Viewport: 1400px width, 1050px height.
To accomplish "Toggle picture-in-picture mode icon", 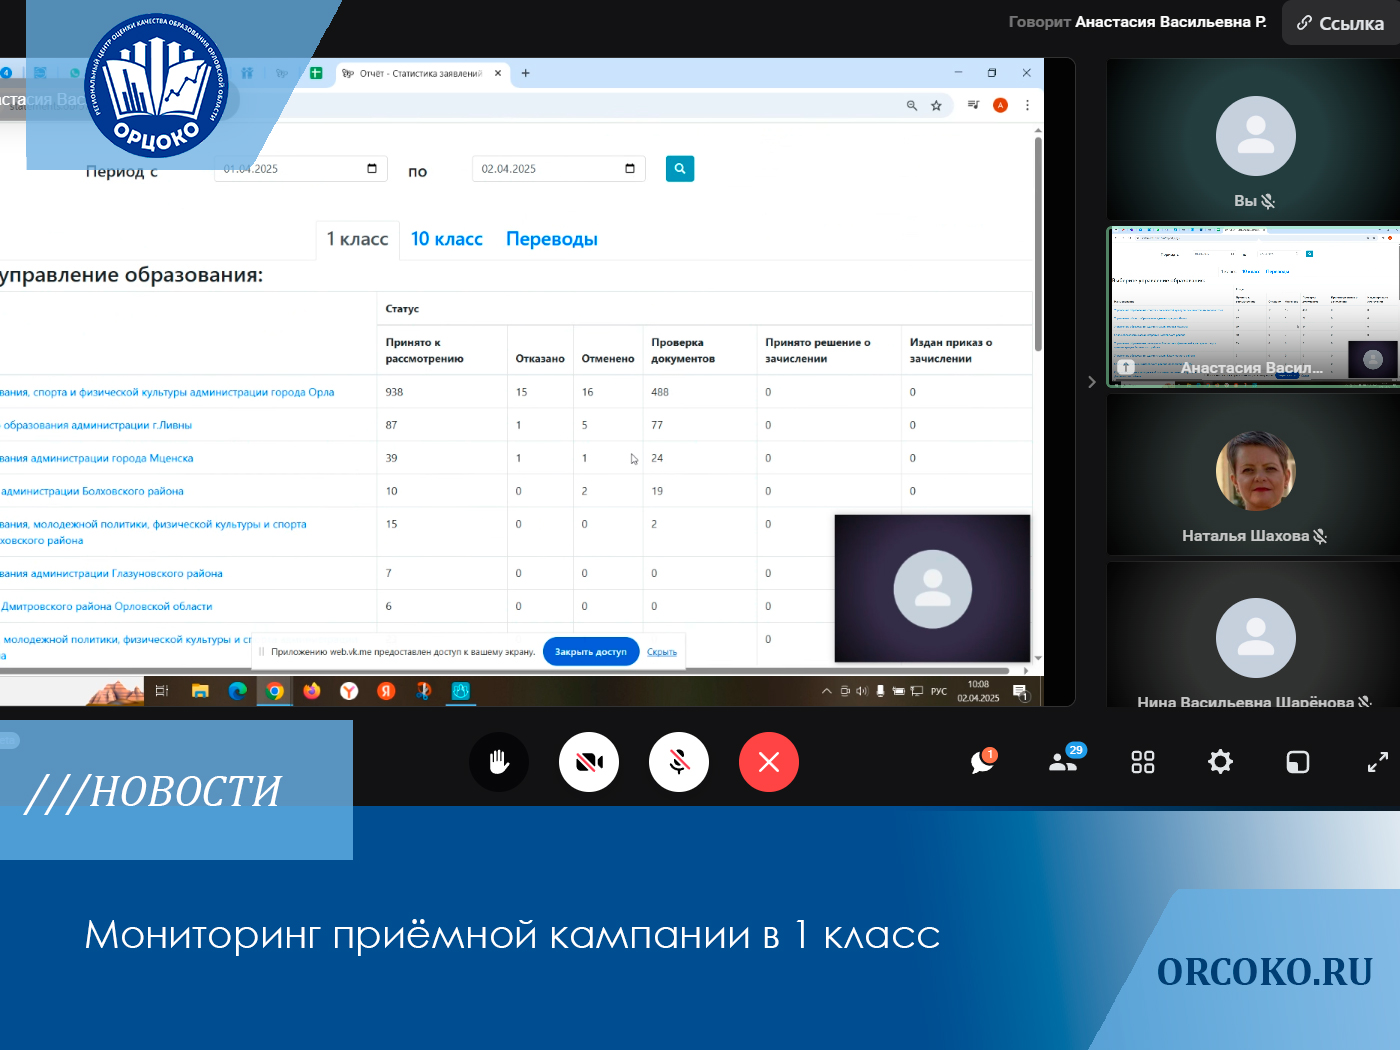I will click(x=1297, y=762).
